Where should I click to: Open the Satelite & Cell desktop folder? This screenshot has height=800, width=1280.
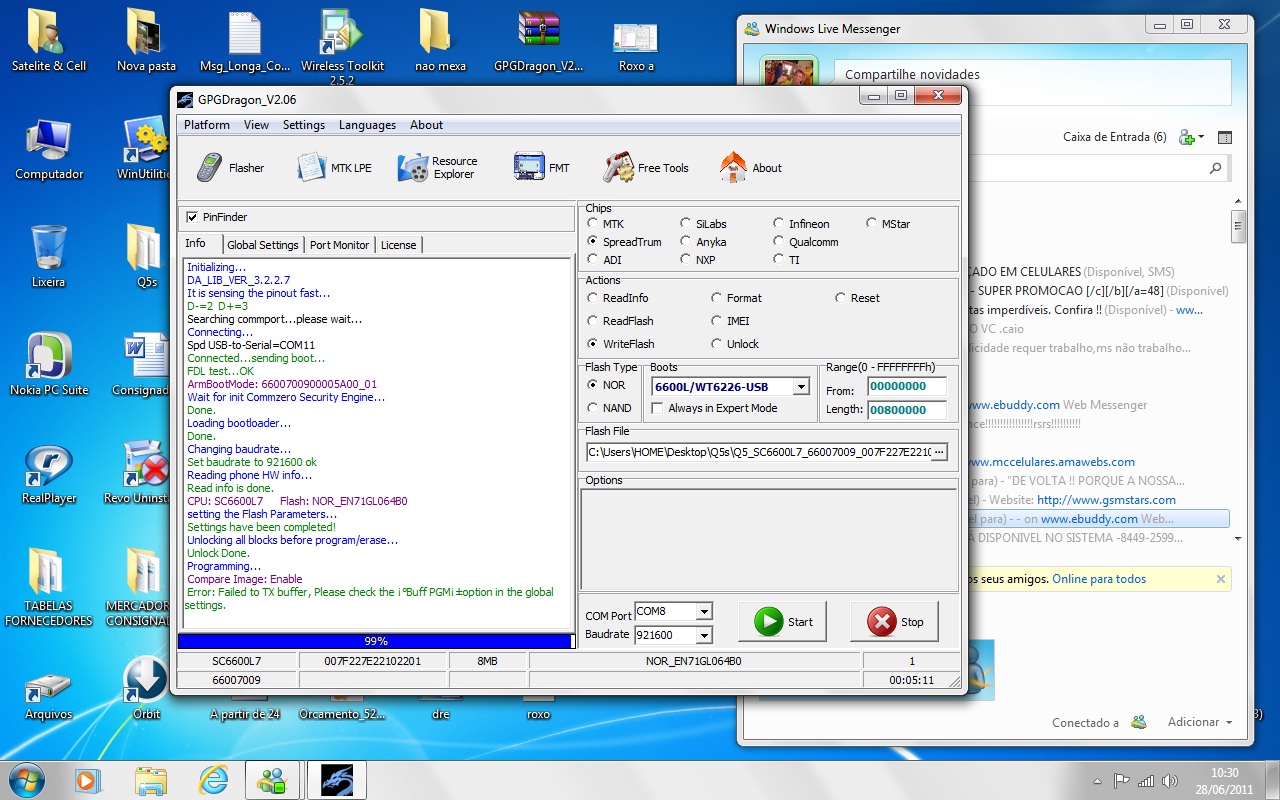49,41
